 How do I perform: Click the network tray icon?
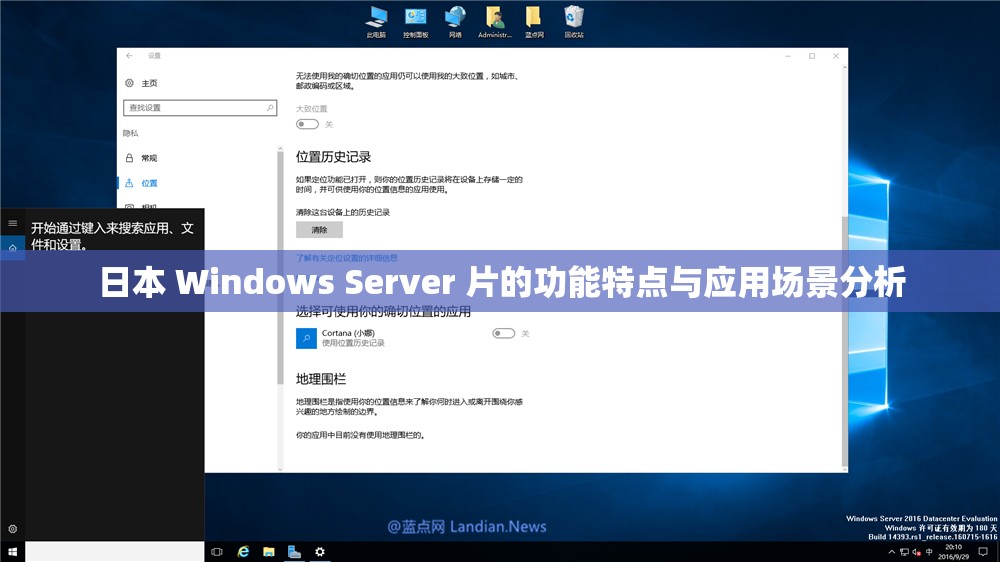[x=904, y=552]
